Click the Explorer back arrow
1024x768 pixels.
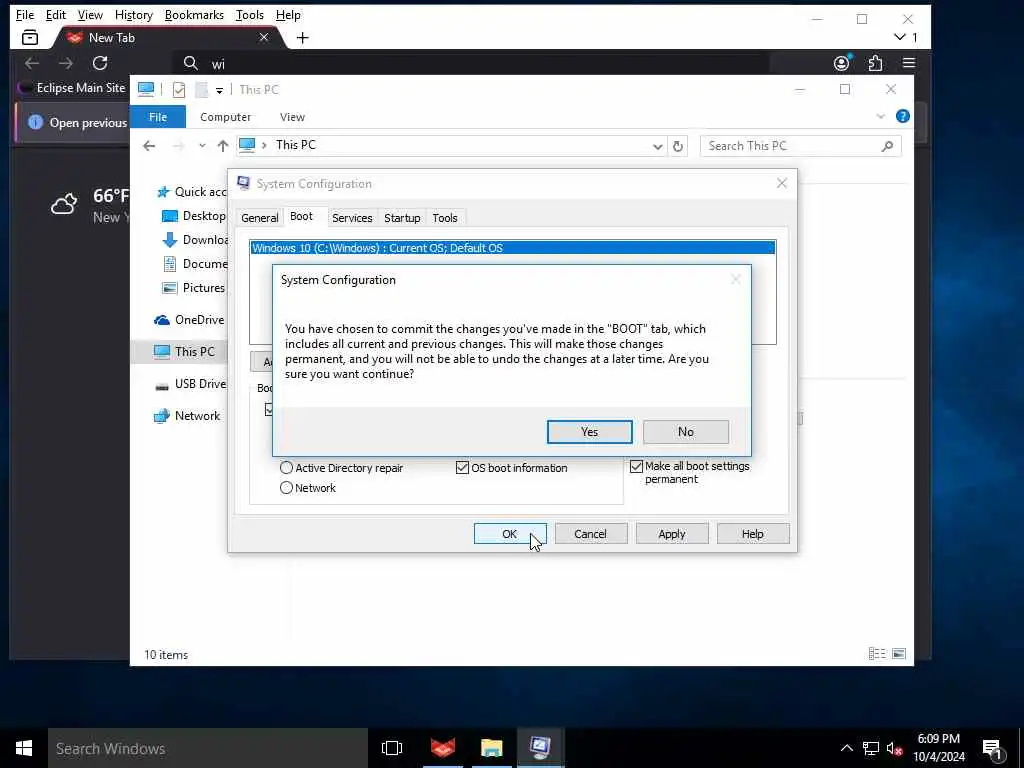pos(149,146)
